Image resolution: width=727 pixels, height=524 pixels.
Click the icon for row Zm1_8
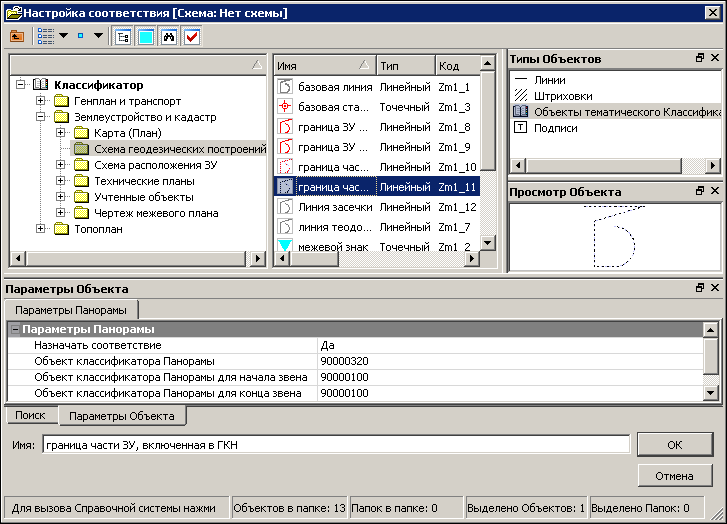point(285,127)
